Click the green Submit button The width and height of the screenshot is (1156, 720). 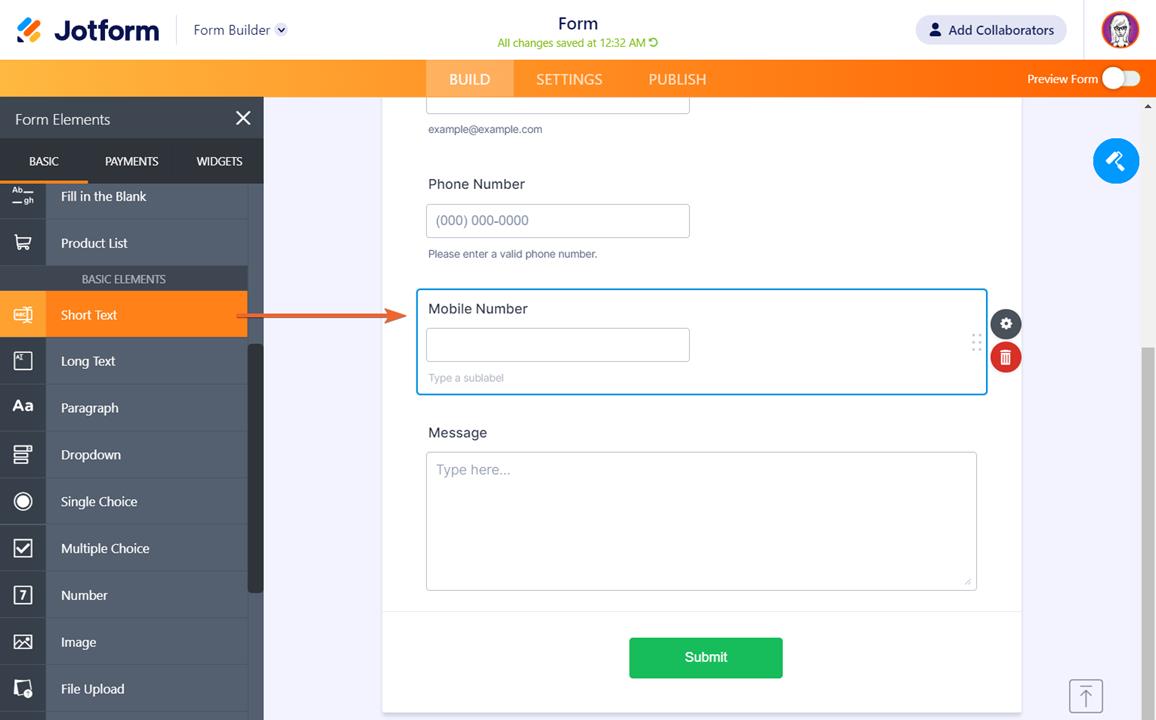(x=706, y=657)
